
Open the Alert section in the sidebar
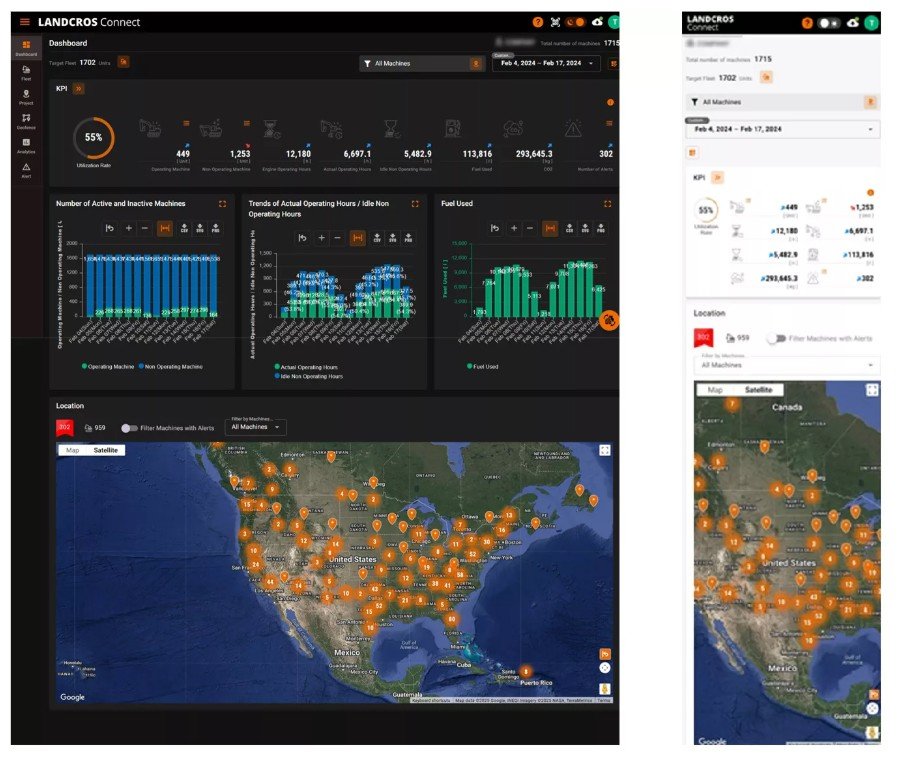point(25,169)
